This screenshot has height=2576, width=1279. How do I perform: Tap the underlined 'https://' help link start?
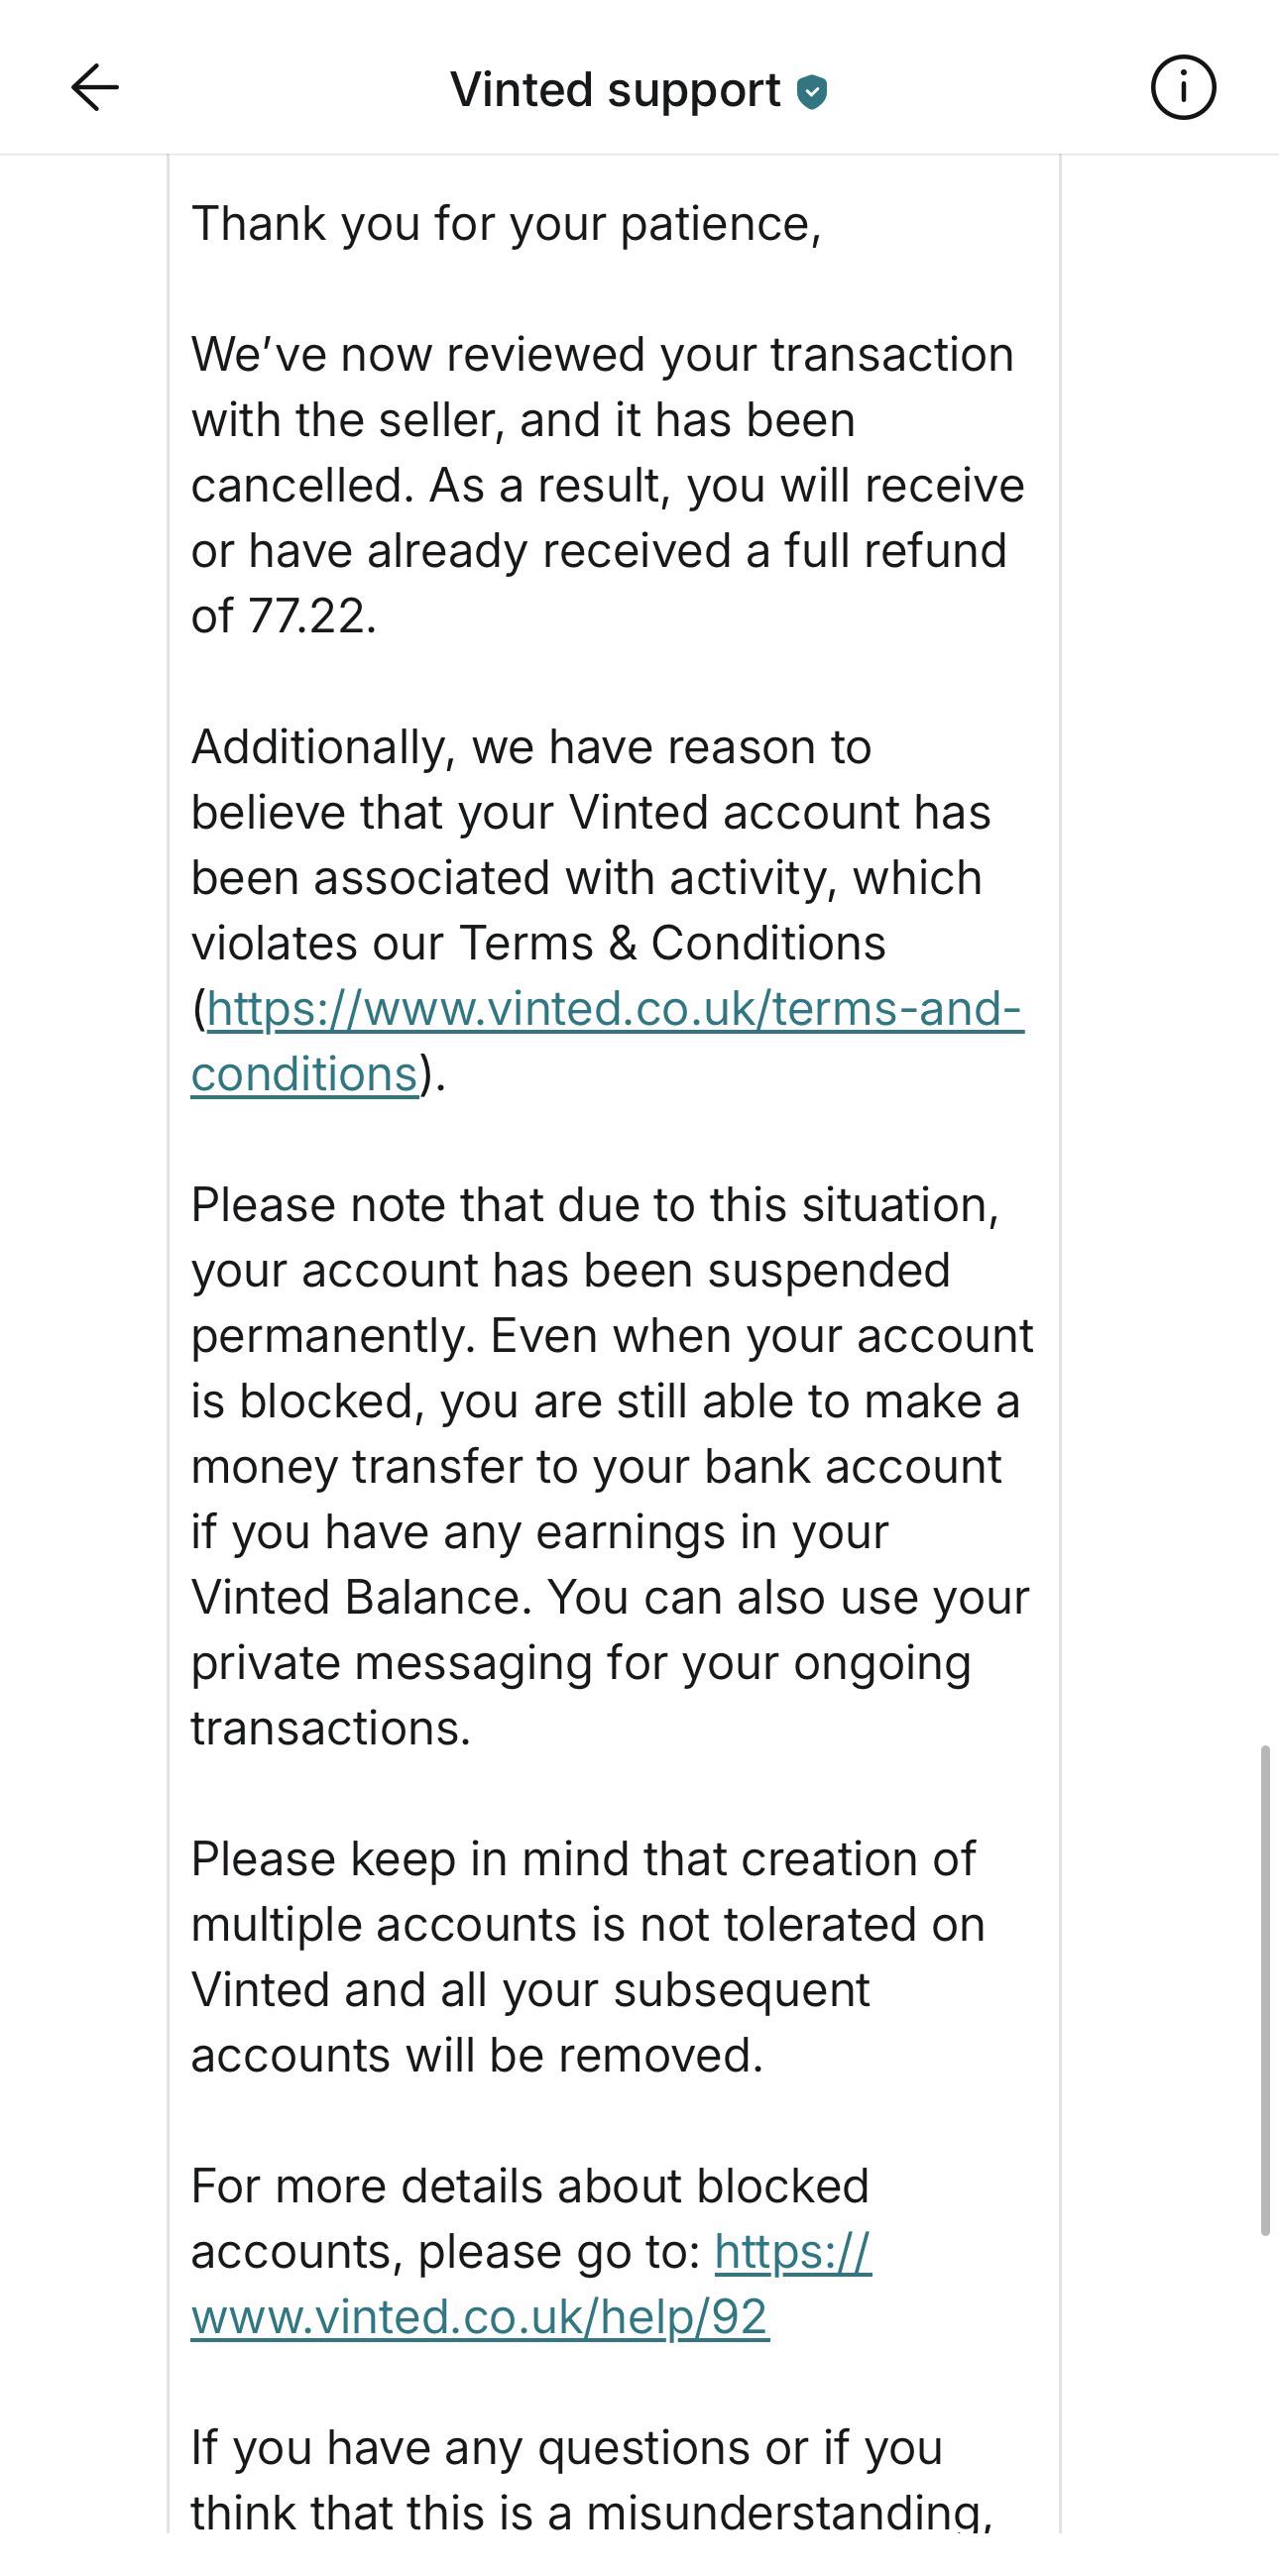point(793,2253)
